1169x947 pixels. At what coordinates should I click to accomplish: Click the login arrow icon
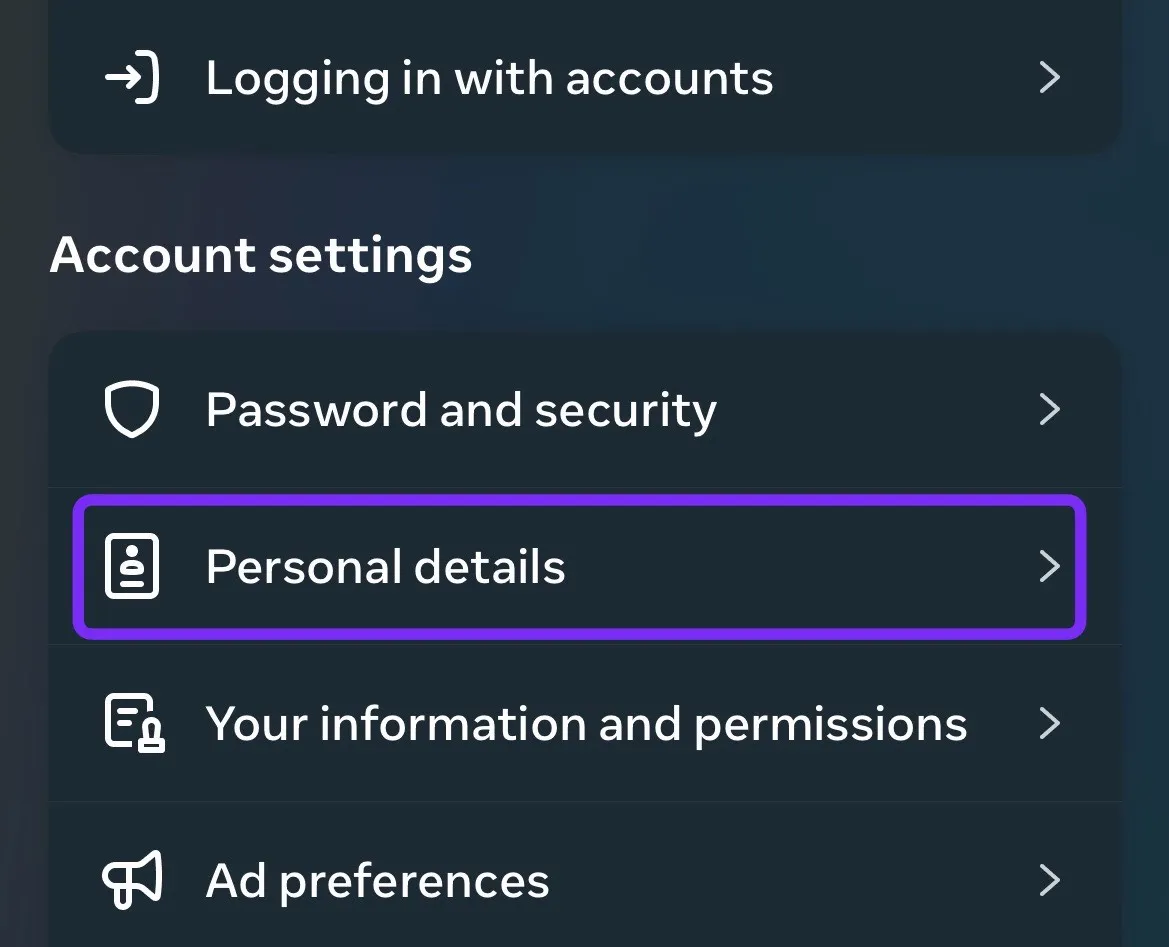[132, 78]
